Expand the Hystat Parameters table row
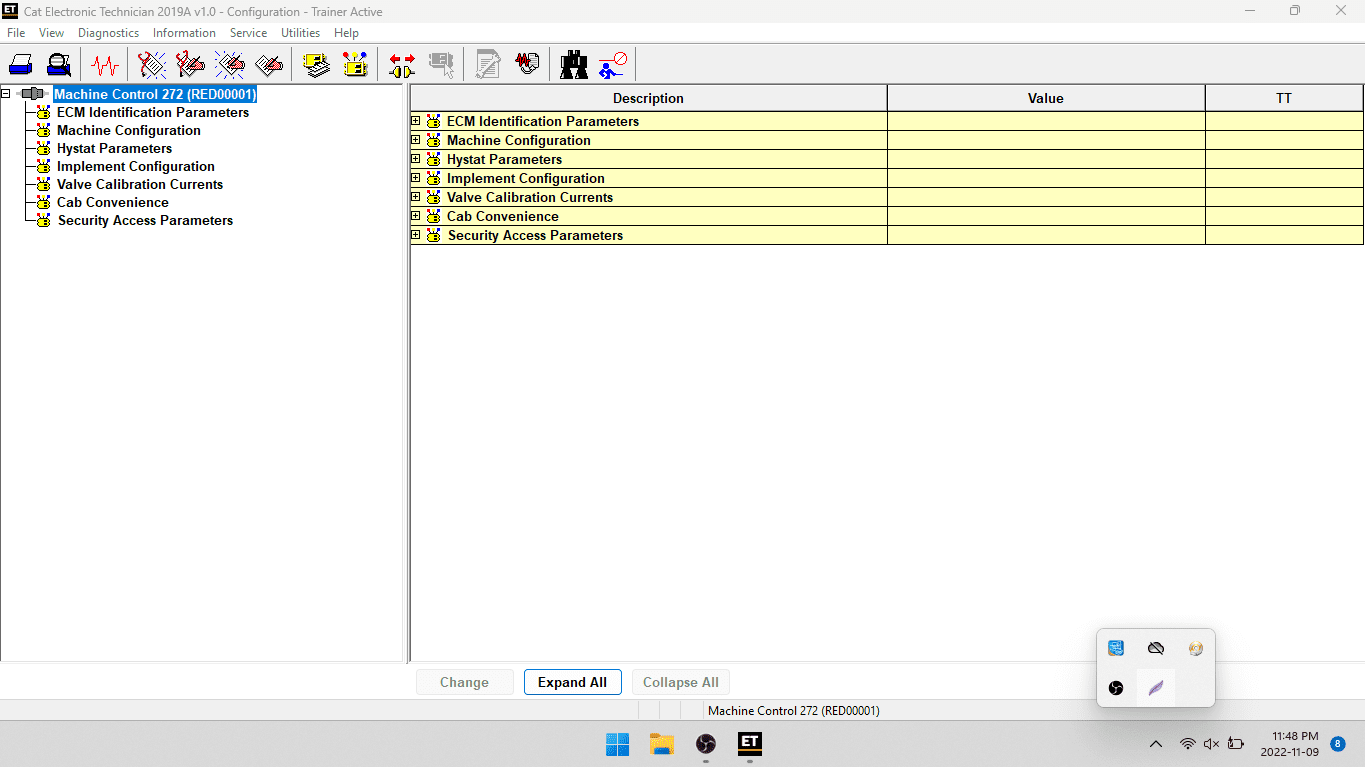This screenshot has width=1365, height=767. [416, 159]
